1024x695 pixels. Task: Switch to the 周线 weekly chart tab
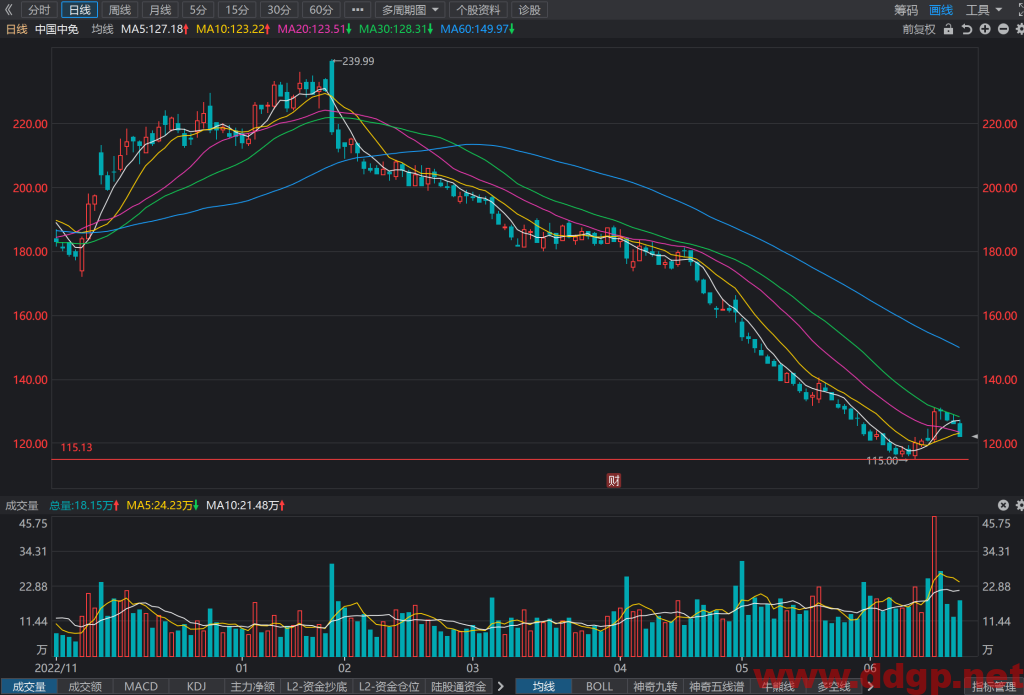coord(120,10)
